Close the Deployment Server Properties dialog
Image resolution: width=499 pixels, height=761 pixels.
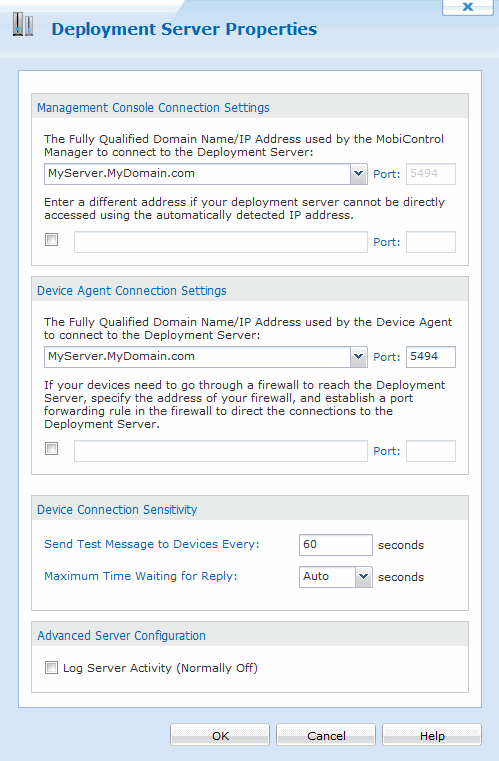point(468,7)
